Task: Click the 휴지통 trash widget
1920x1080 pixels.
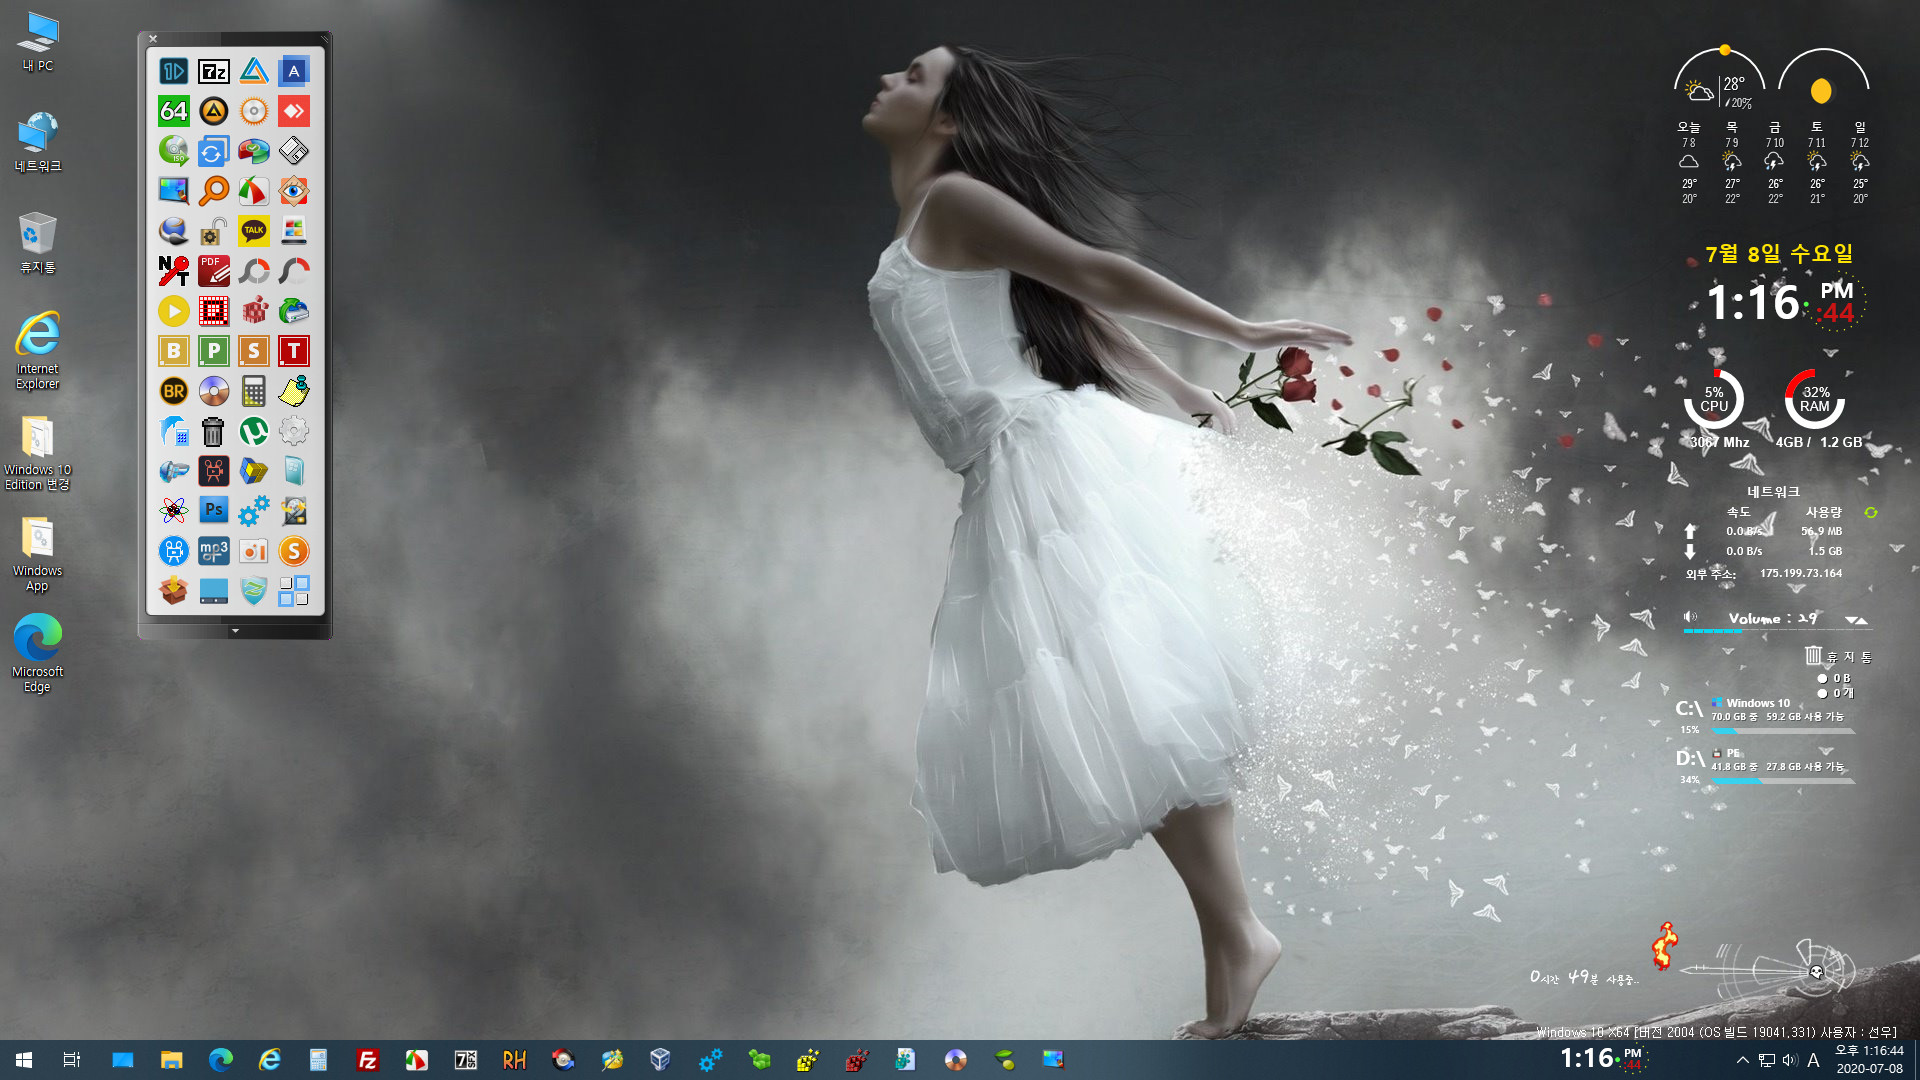Action: pos(1838,656)
